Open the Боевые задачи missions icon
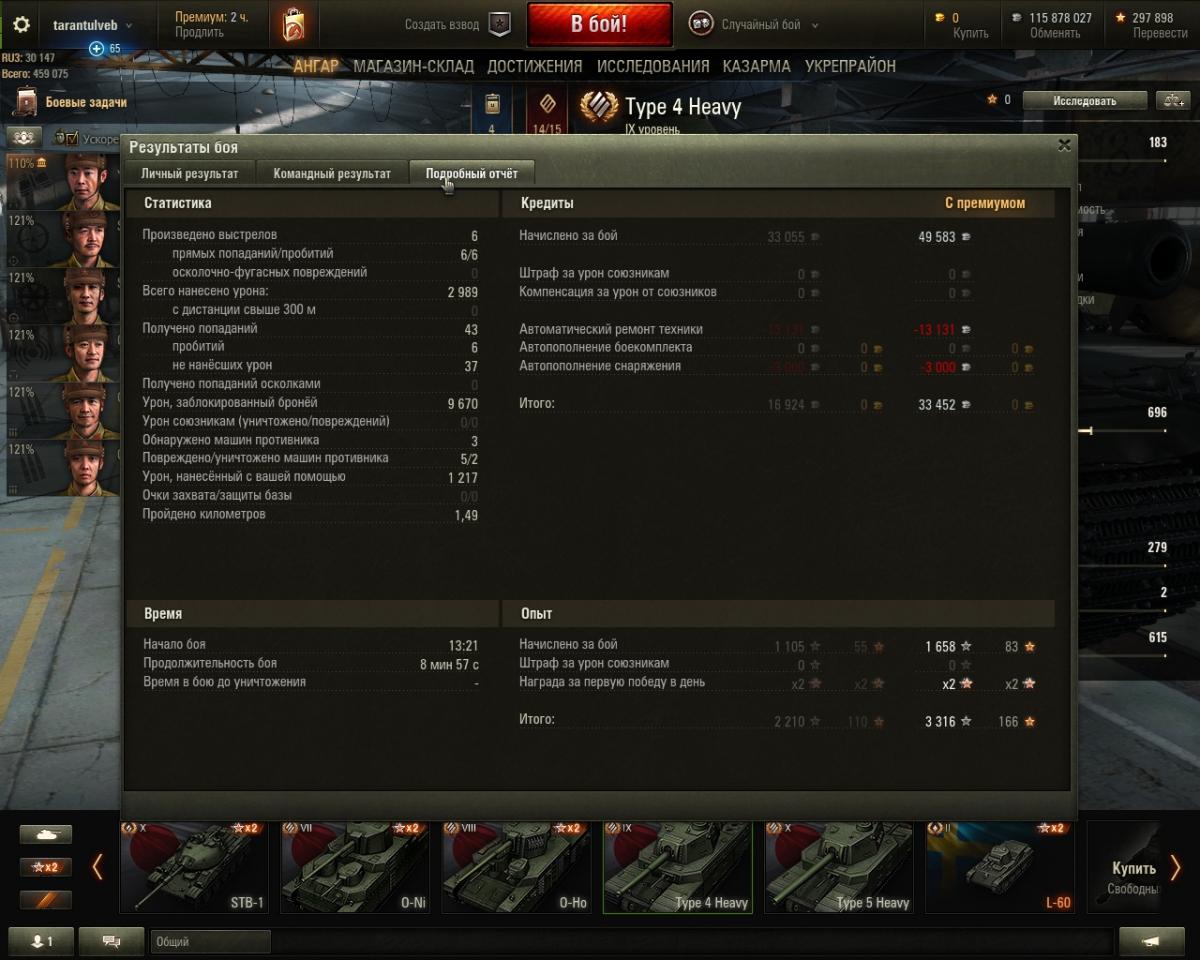The height and width of the screenshot is (960, 1200). click(x=26, y=101)
